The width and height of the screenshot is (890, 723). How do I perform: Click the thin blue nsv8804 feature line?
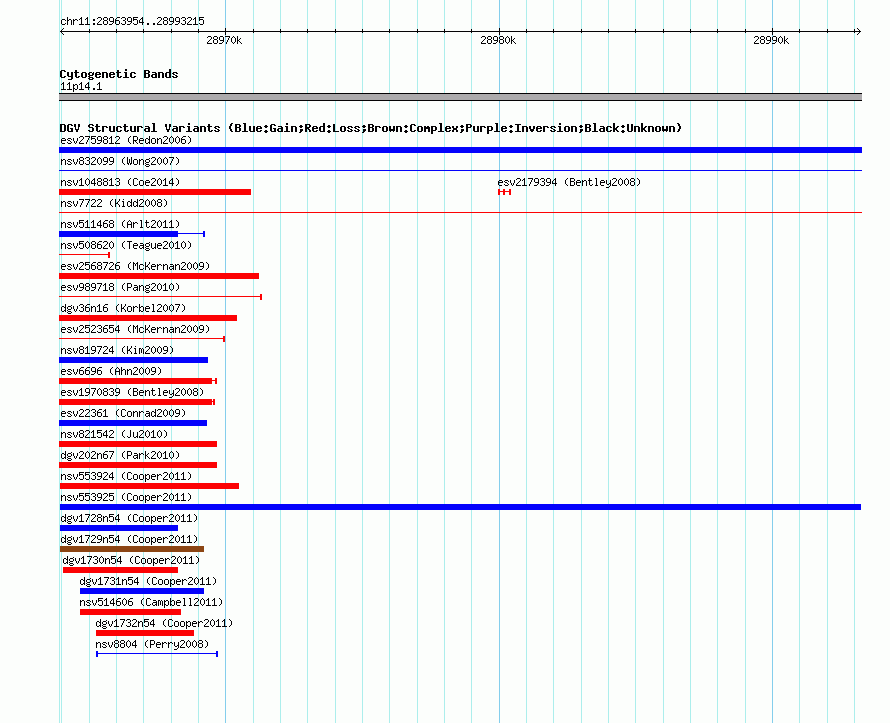click(x=157, y=654)
